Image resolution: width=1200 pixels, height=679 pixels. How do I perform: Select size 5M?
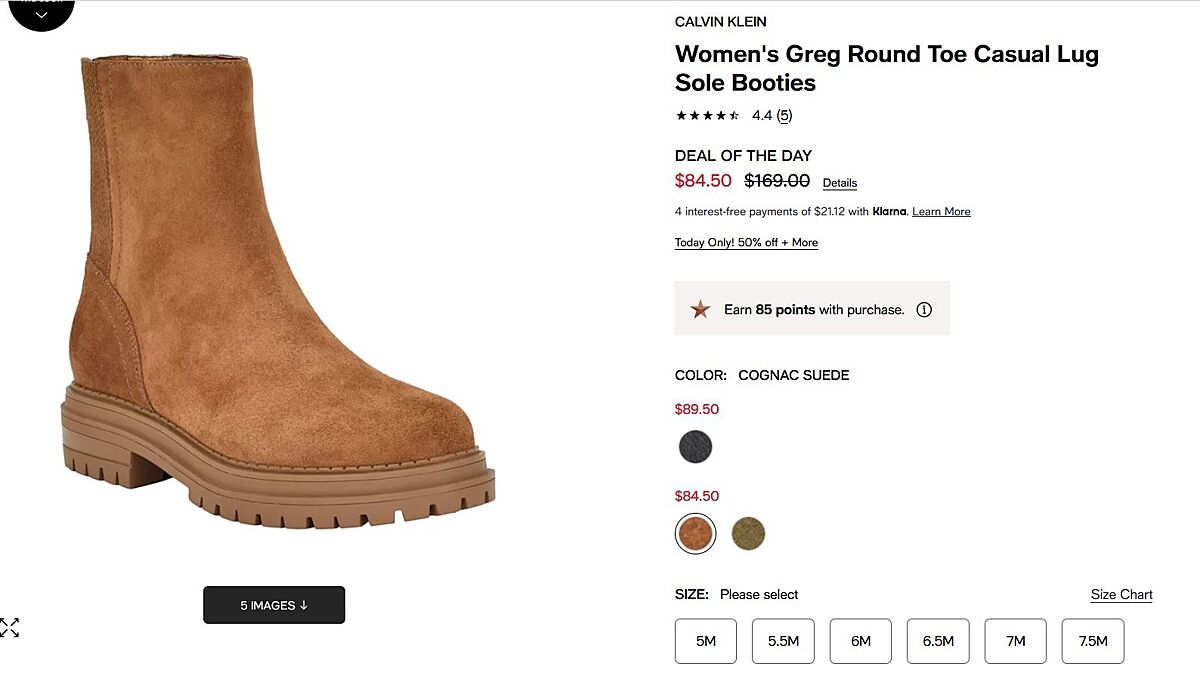click(706, 641)
